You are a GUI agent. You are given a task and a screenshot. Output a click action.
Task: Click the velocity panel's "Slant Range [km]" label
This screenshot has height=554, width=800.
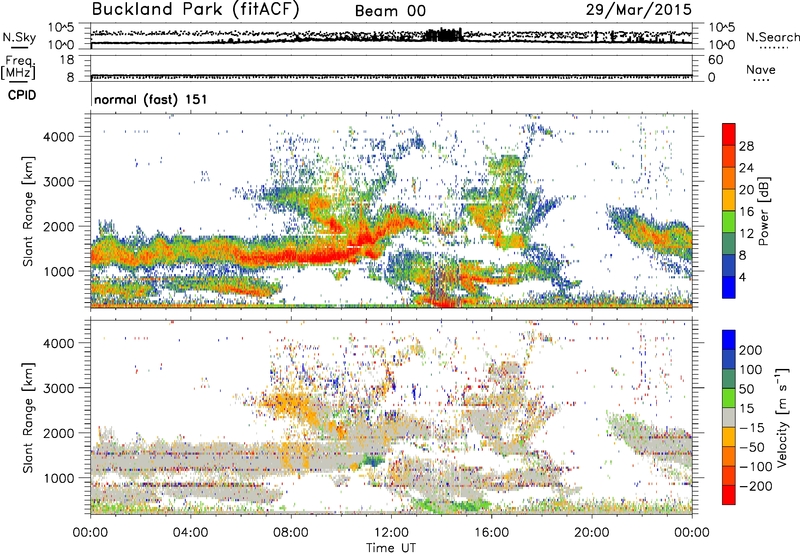click(28, 417)
